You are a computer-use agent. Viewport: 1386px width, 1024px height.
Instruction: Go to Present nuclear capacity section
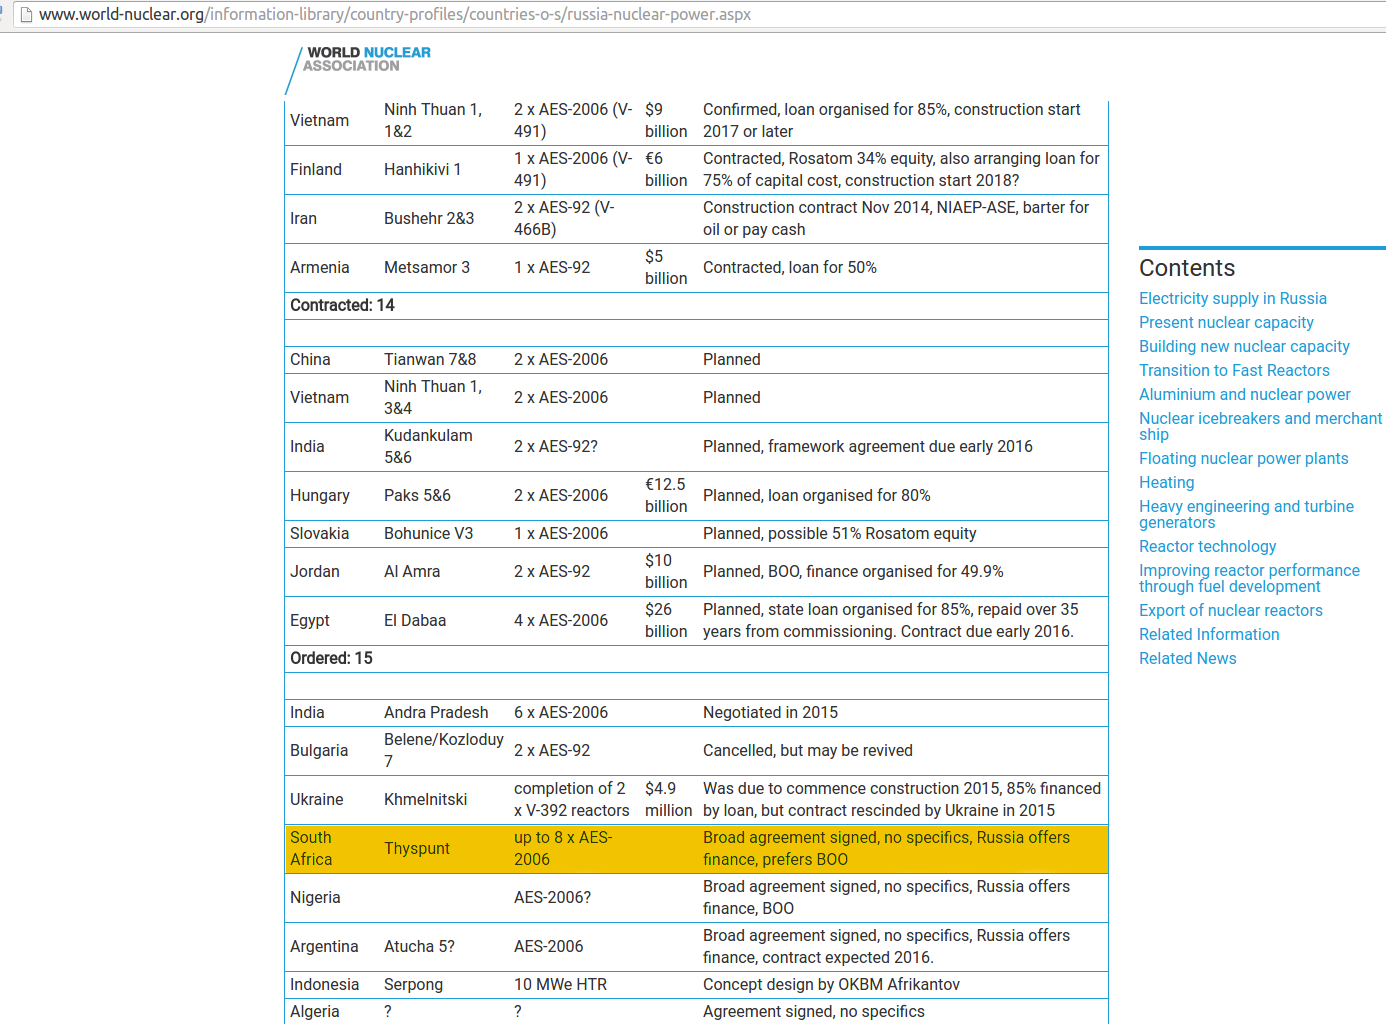pos(1226,322)
